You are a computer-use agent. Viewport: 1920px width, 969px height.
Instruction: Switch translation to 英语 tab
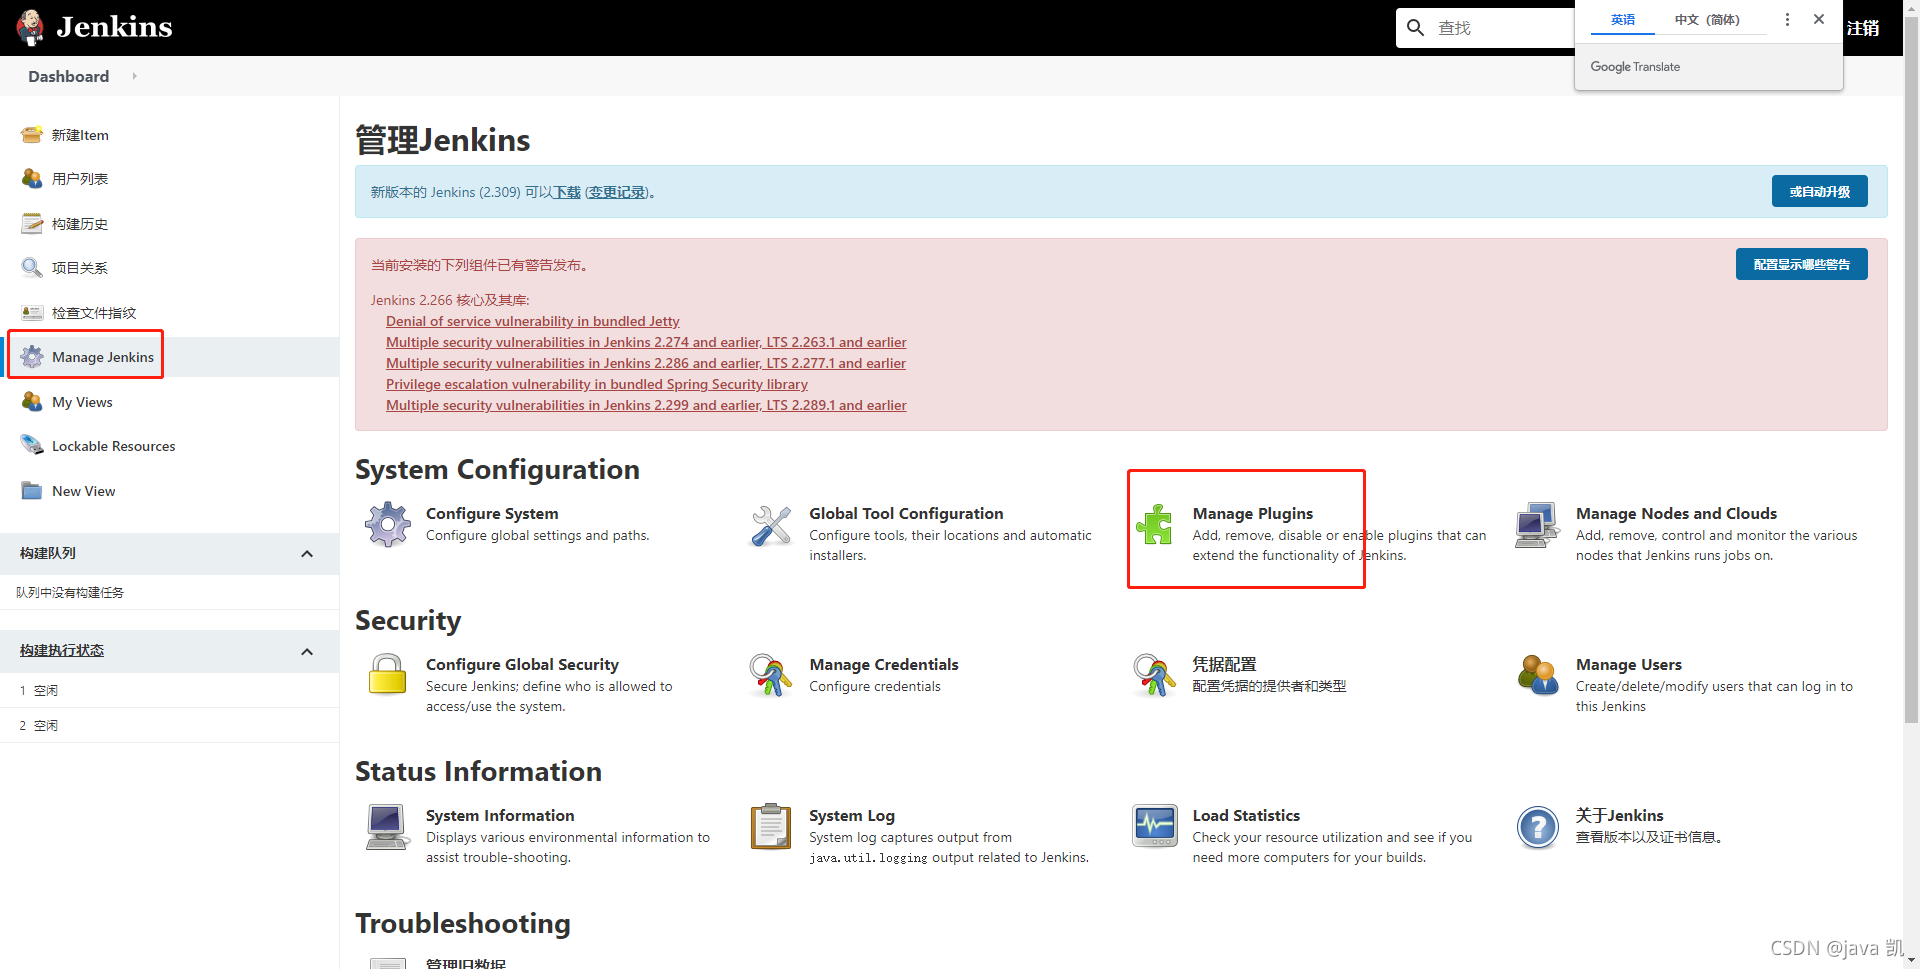(1622, 20)
